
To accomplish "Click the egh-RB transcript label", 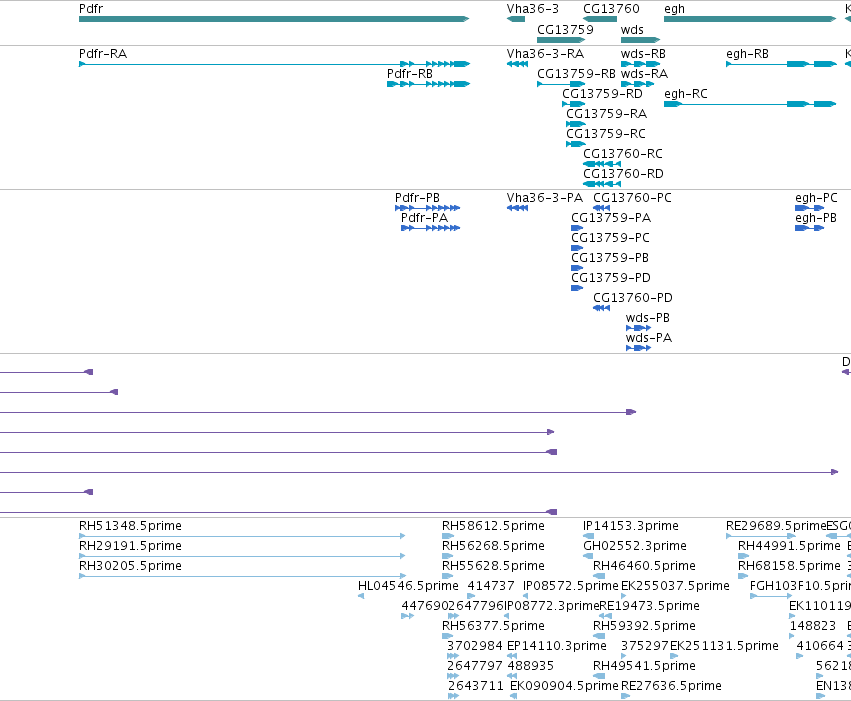I will 747,54.
